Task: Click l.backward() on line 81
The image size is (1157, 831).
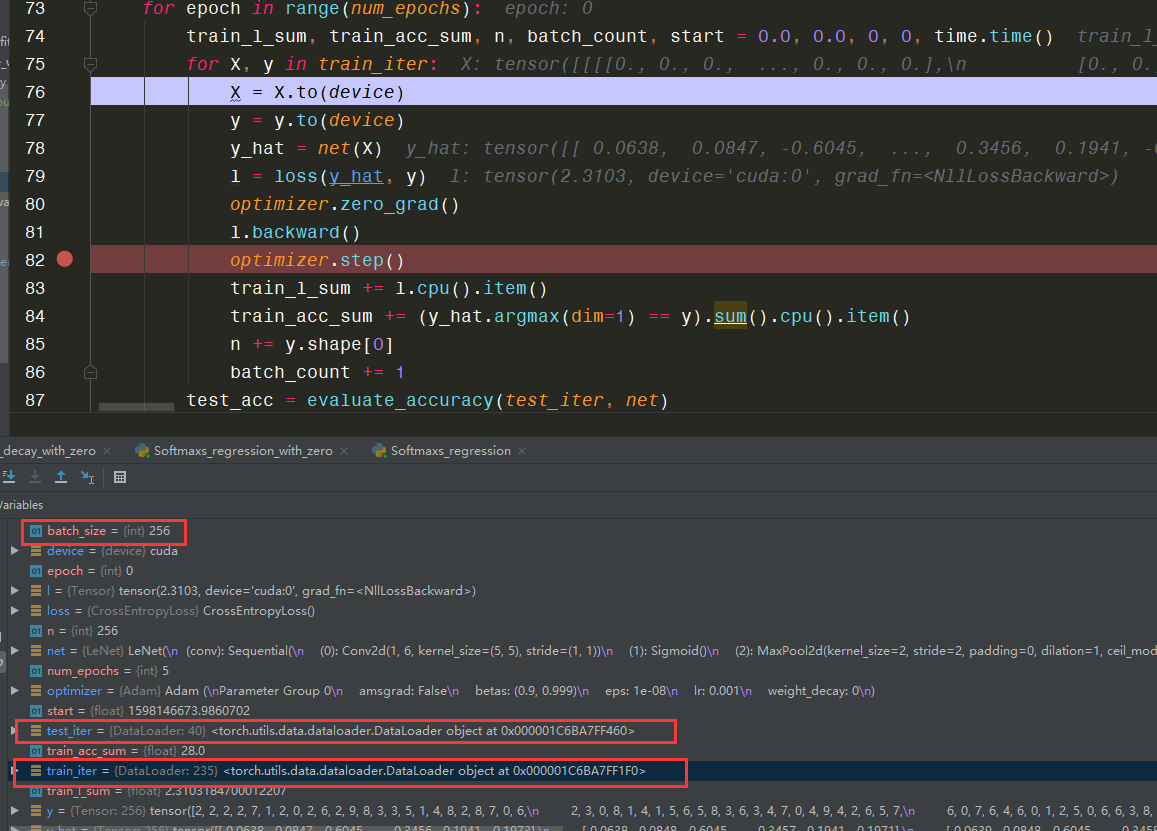Action: pyautogui.click(x=295, y=232)
